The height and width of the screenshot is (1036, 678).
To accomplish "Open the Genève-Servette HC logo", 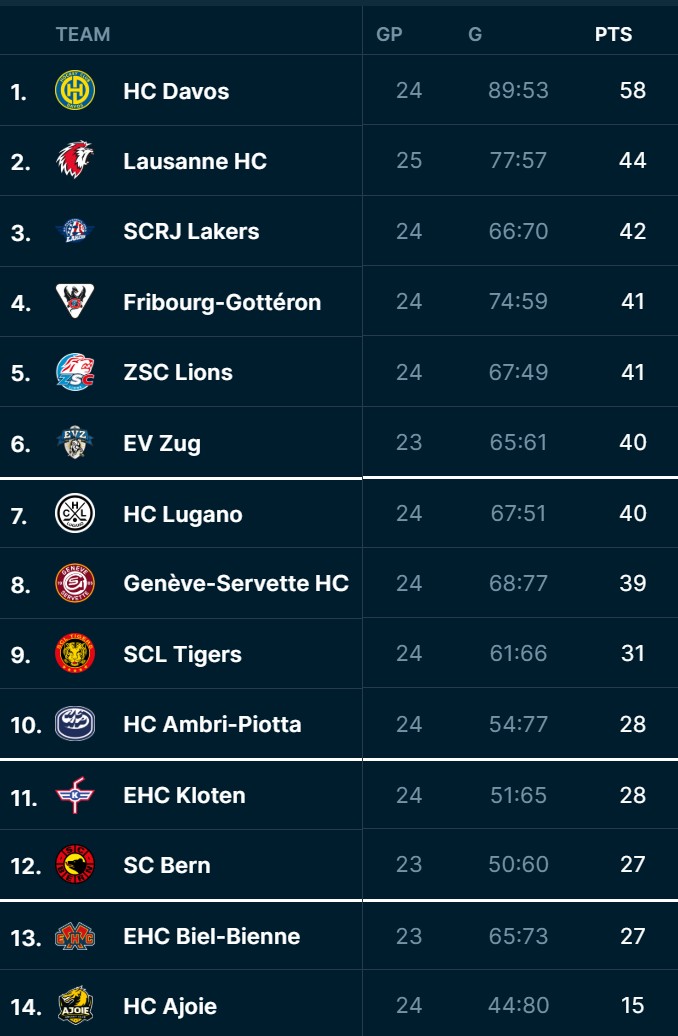I will tap(75, 584).
